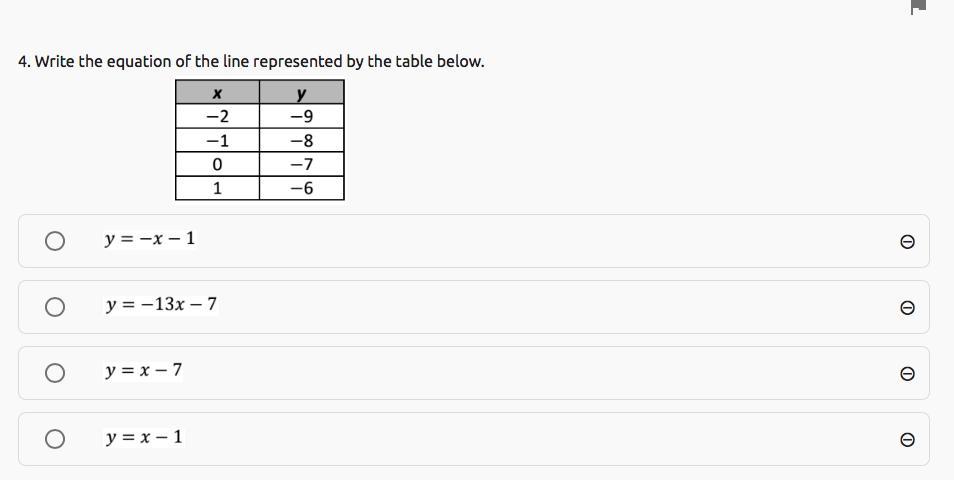Click the x column header in table
The width and height of the screenshot is (954, 480).
click(x=217, y=93)
